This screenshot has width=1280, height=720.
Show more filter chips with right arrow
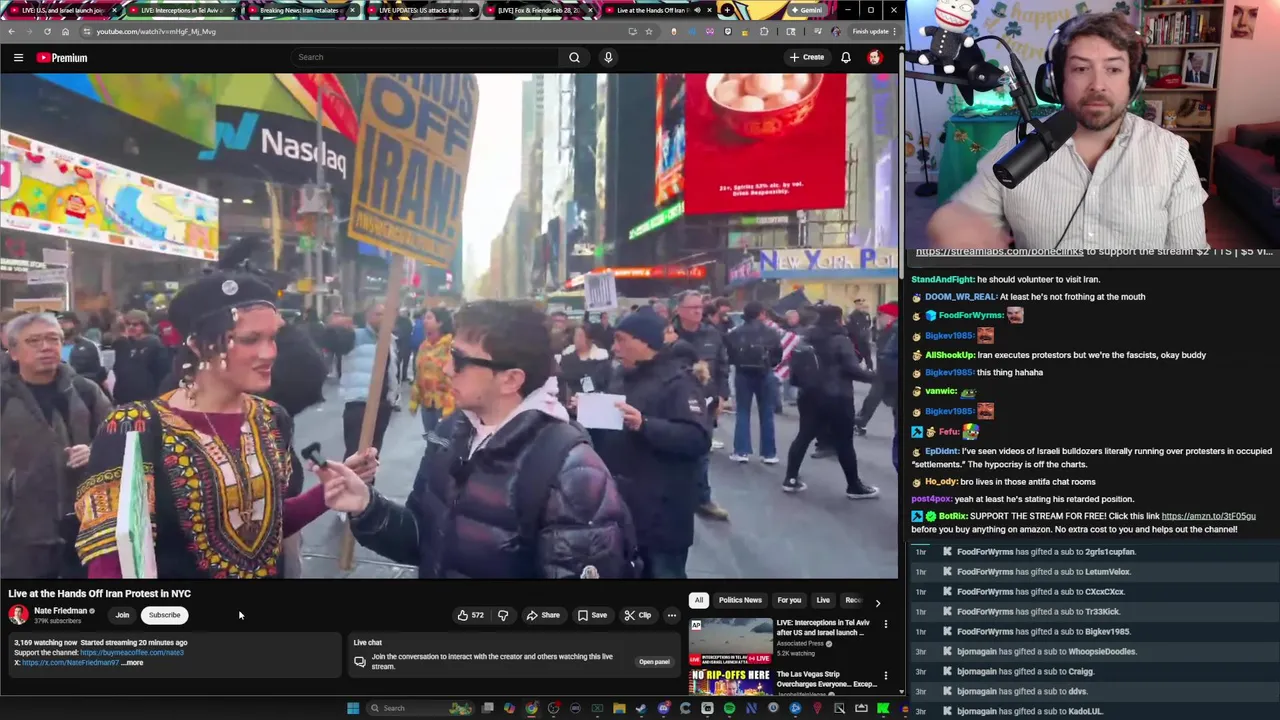(878, 602)
